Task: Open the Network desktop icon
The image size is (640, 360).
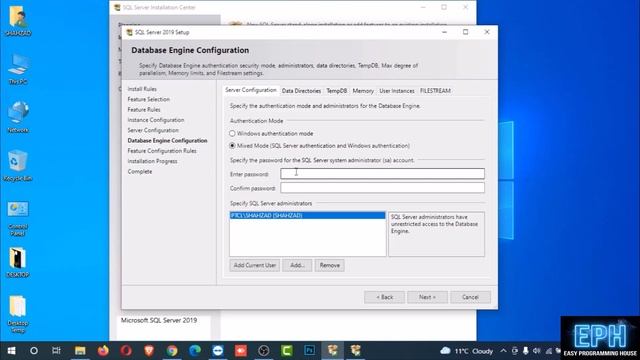Action: (18, 117)
